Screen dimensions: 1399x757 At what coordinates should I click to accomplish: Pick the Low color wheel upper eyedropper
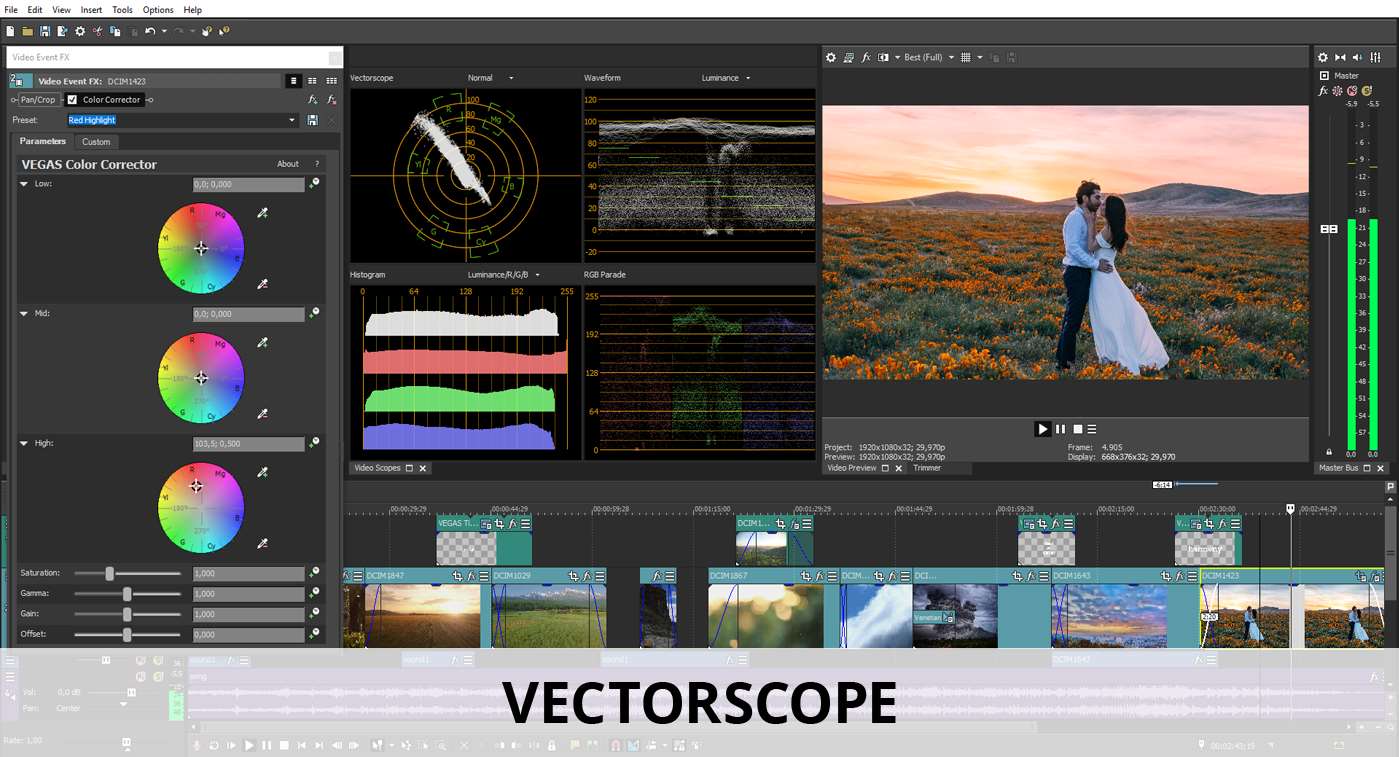(x=263, y=212)
